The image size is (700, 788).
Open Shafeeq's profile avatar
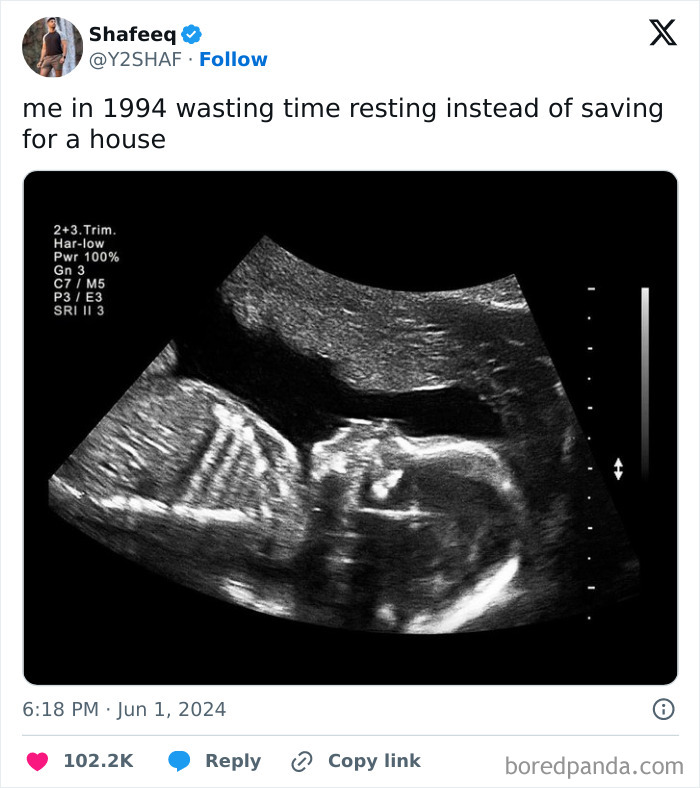tap(52, 47)
